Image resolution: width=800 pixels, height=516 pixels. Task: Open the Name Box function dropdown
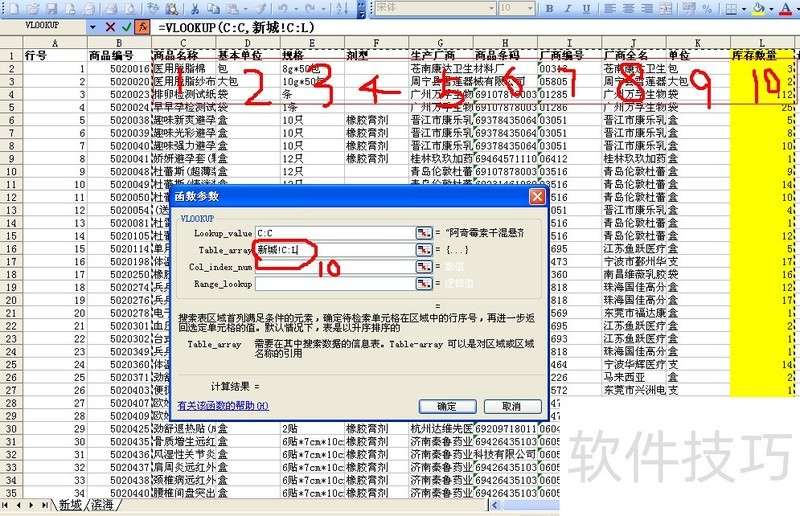pyautogui.click(x=93, y=27)
